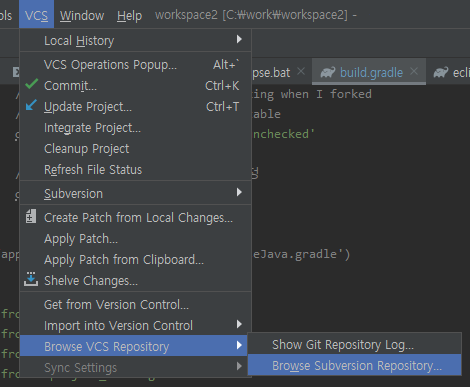
Task: Open the VCS menu in the menu bar
Action: (x=36, y=15)
